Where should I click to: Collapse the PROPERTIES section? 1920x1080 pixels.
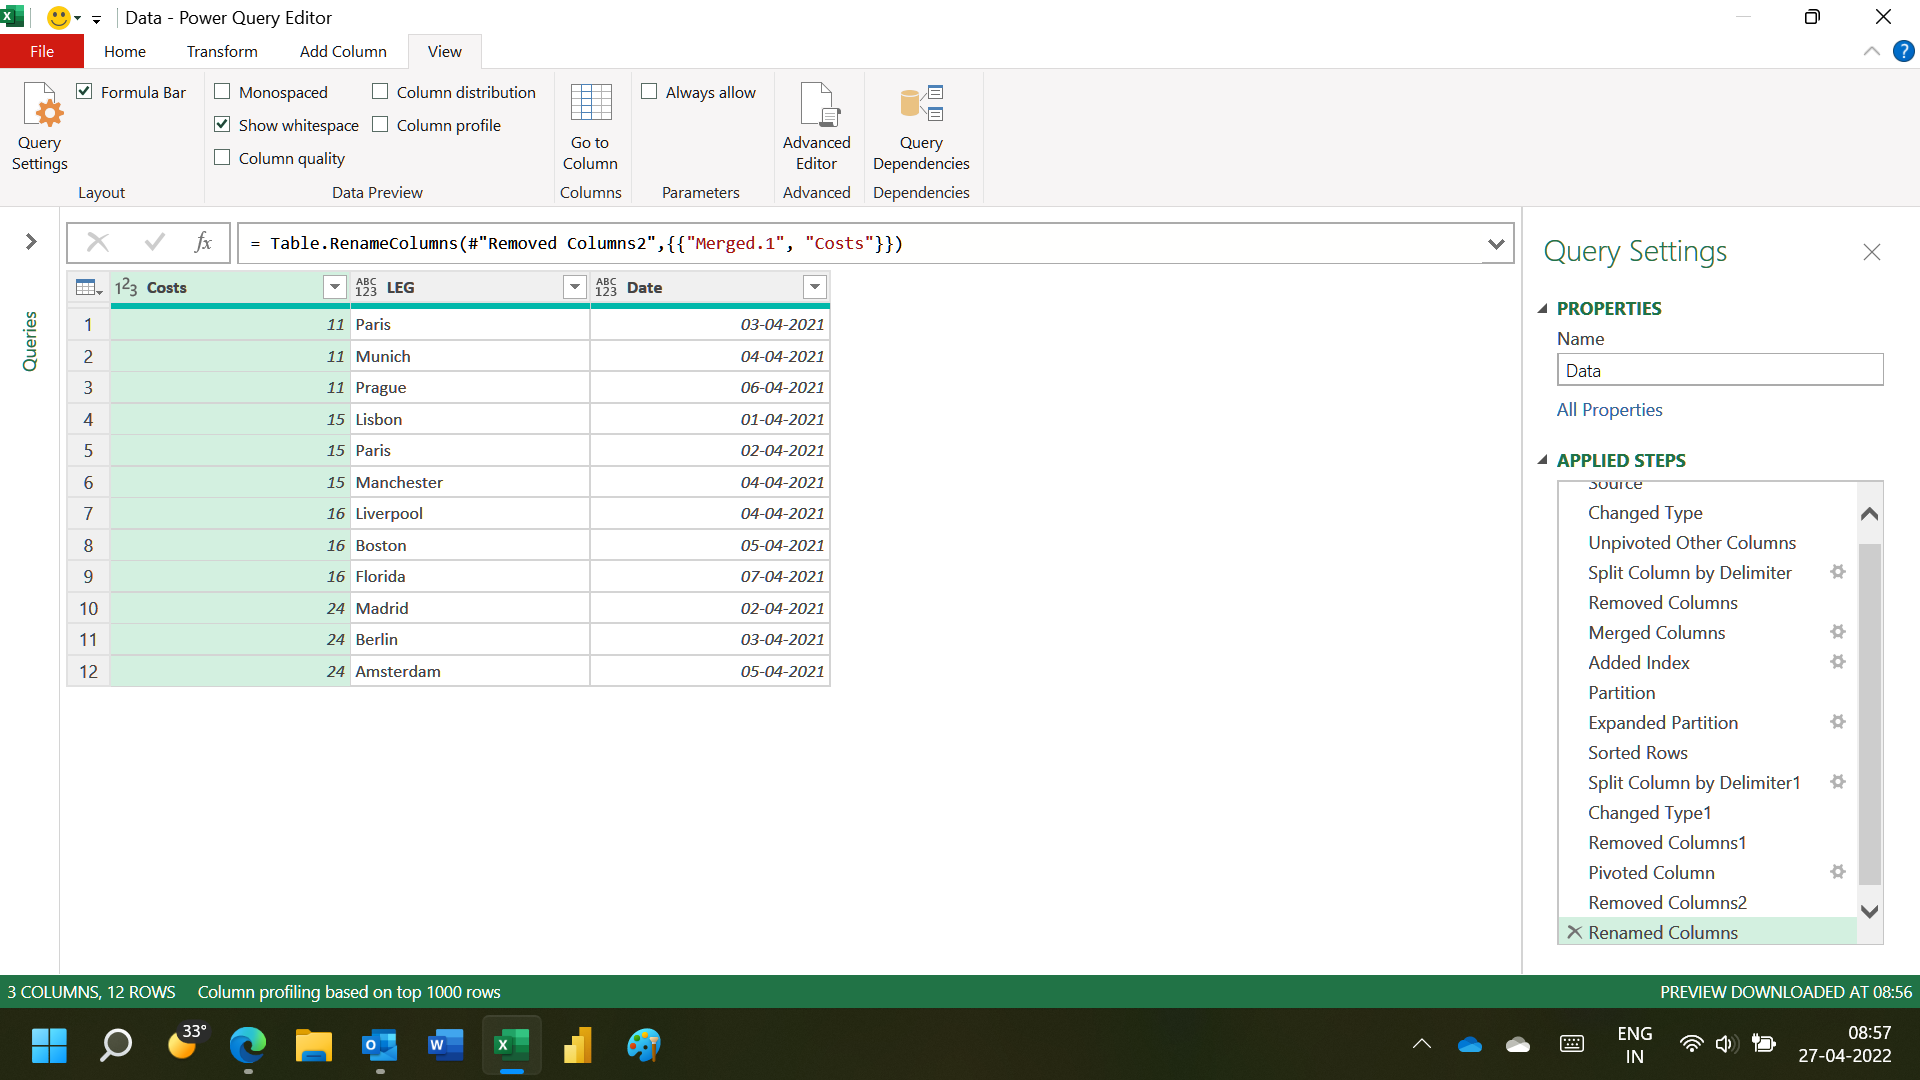pos(1542,309)
